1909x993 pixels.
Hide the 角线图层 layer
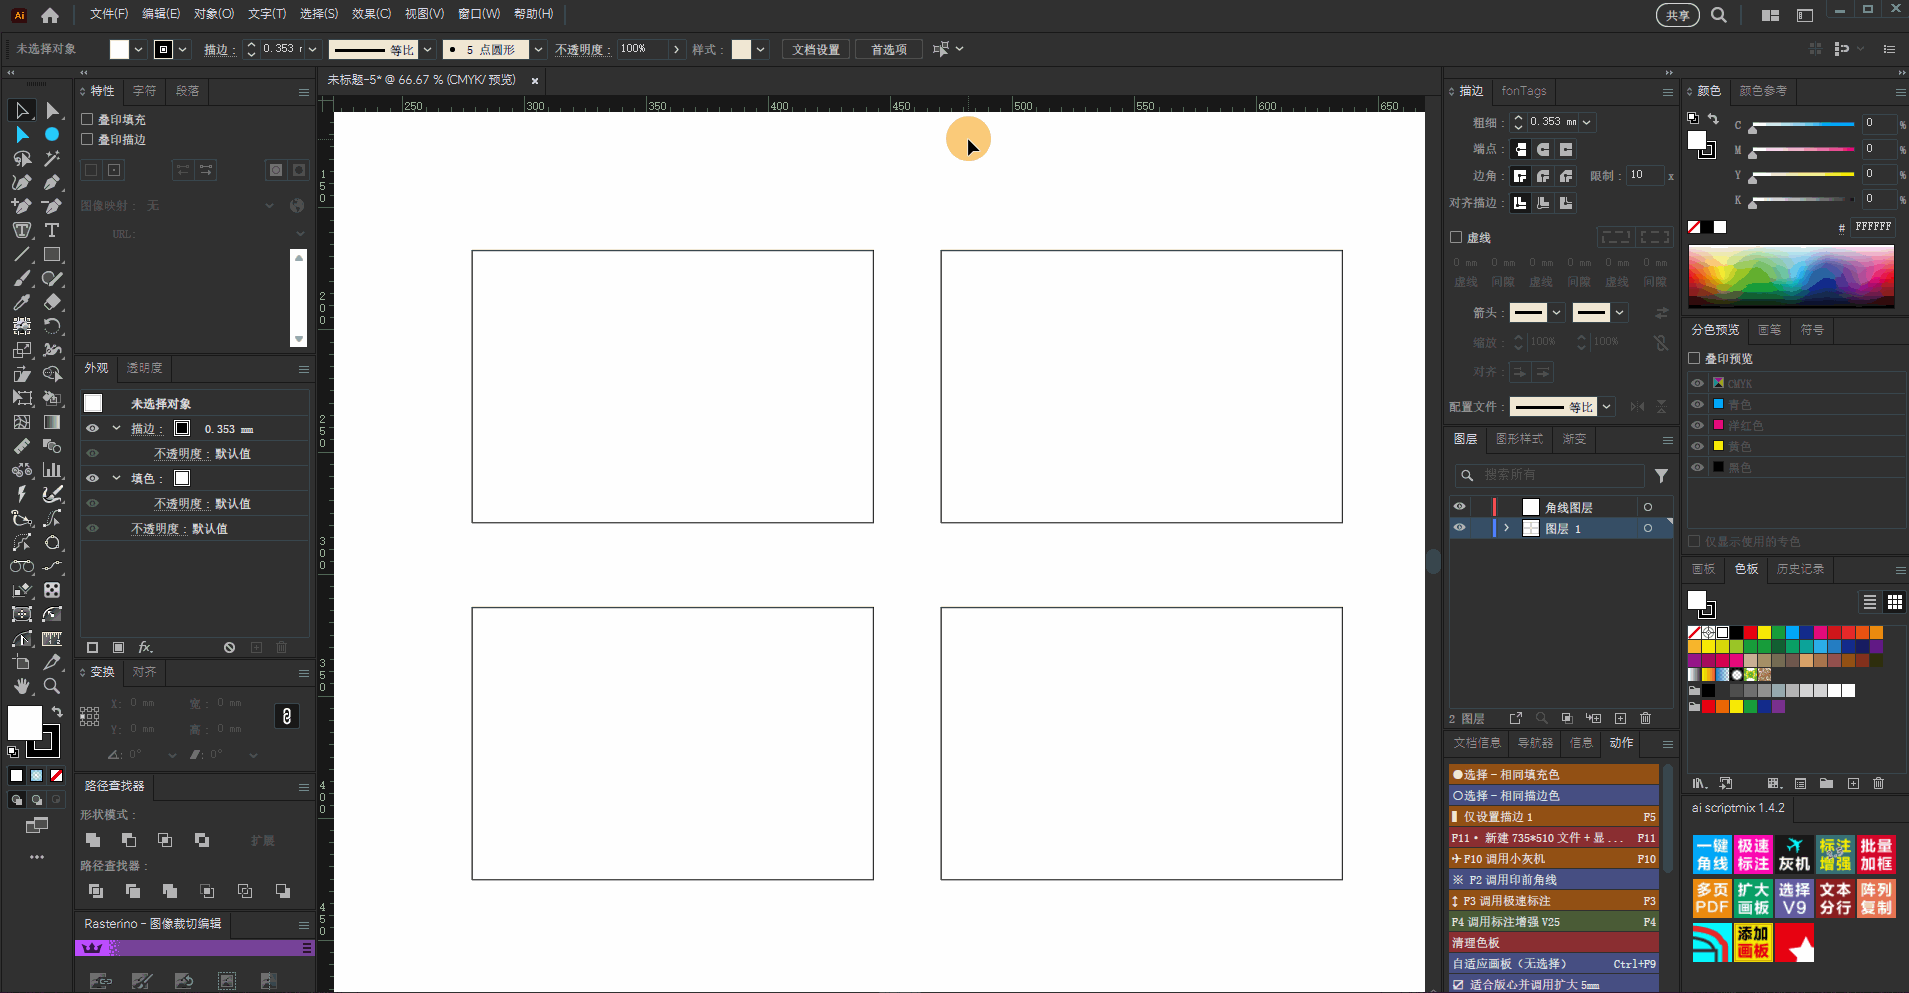[x=1459, y=507]
